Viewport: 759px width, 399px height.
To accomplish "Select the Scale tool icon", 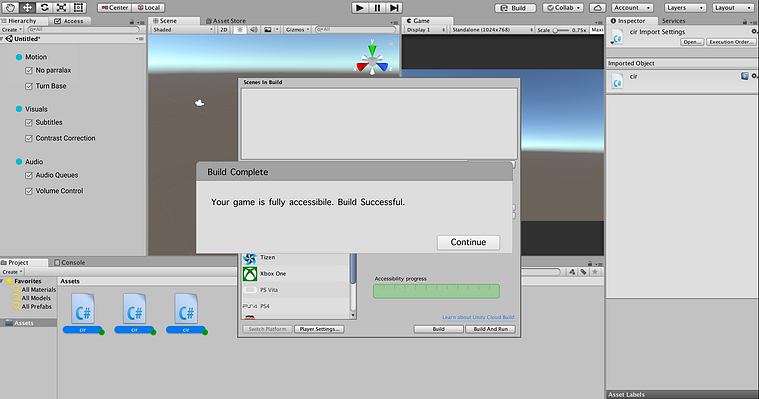I will pyautogui.click(x=61, y=7).
